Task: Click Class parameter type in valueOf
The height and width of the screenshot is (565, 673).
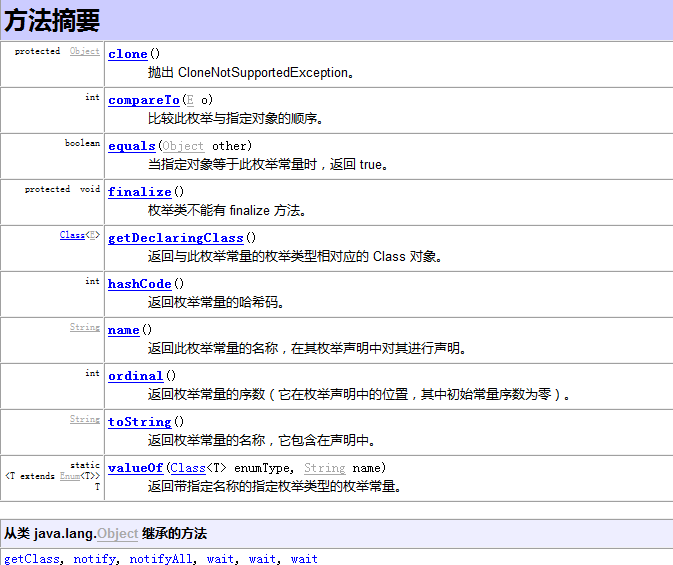Action: (x=188, y=468)
